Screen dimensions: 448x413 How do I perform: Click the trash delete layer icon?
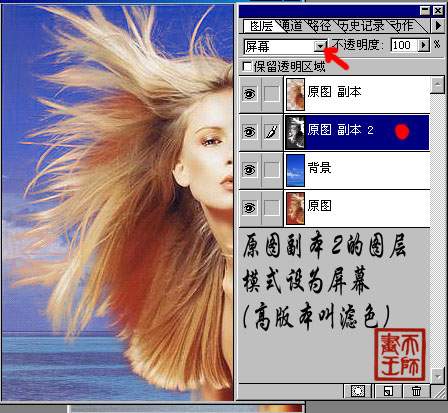tap(416, 391)
